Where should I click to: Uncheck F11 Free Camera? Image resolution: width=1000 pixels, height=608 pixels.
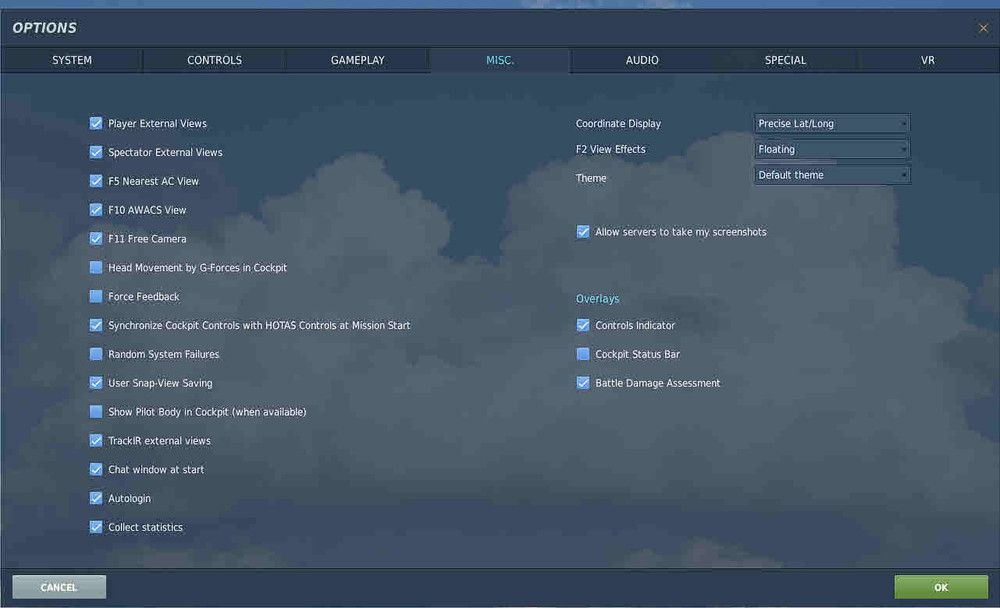point(96,239)
